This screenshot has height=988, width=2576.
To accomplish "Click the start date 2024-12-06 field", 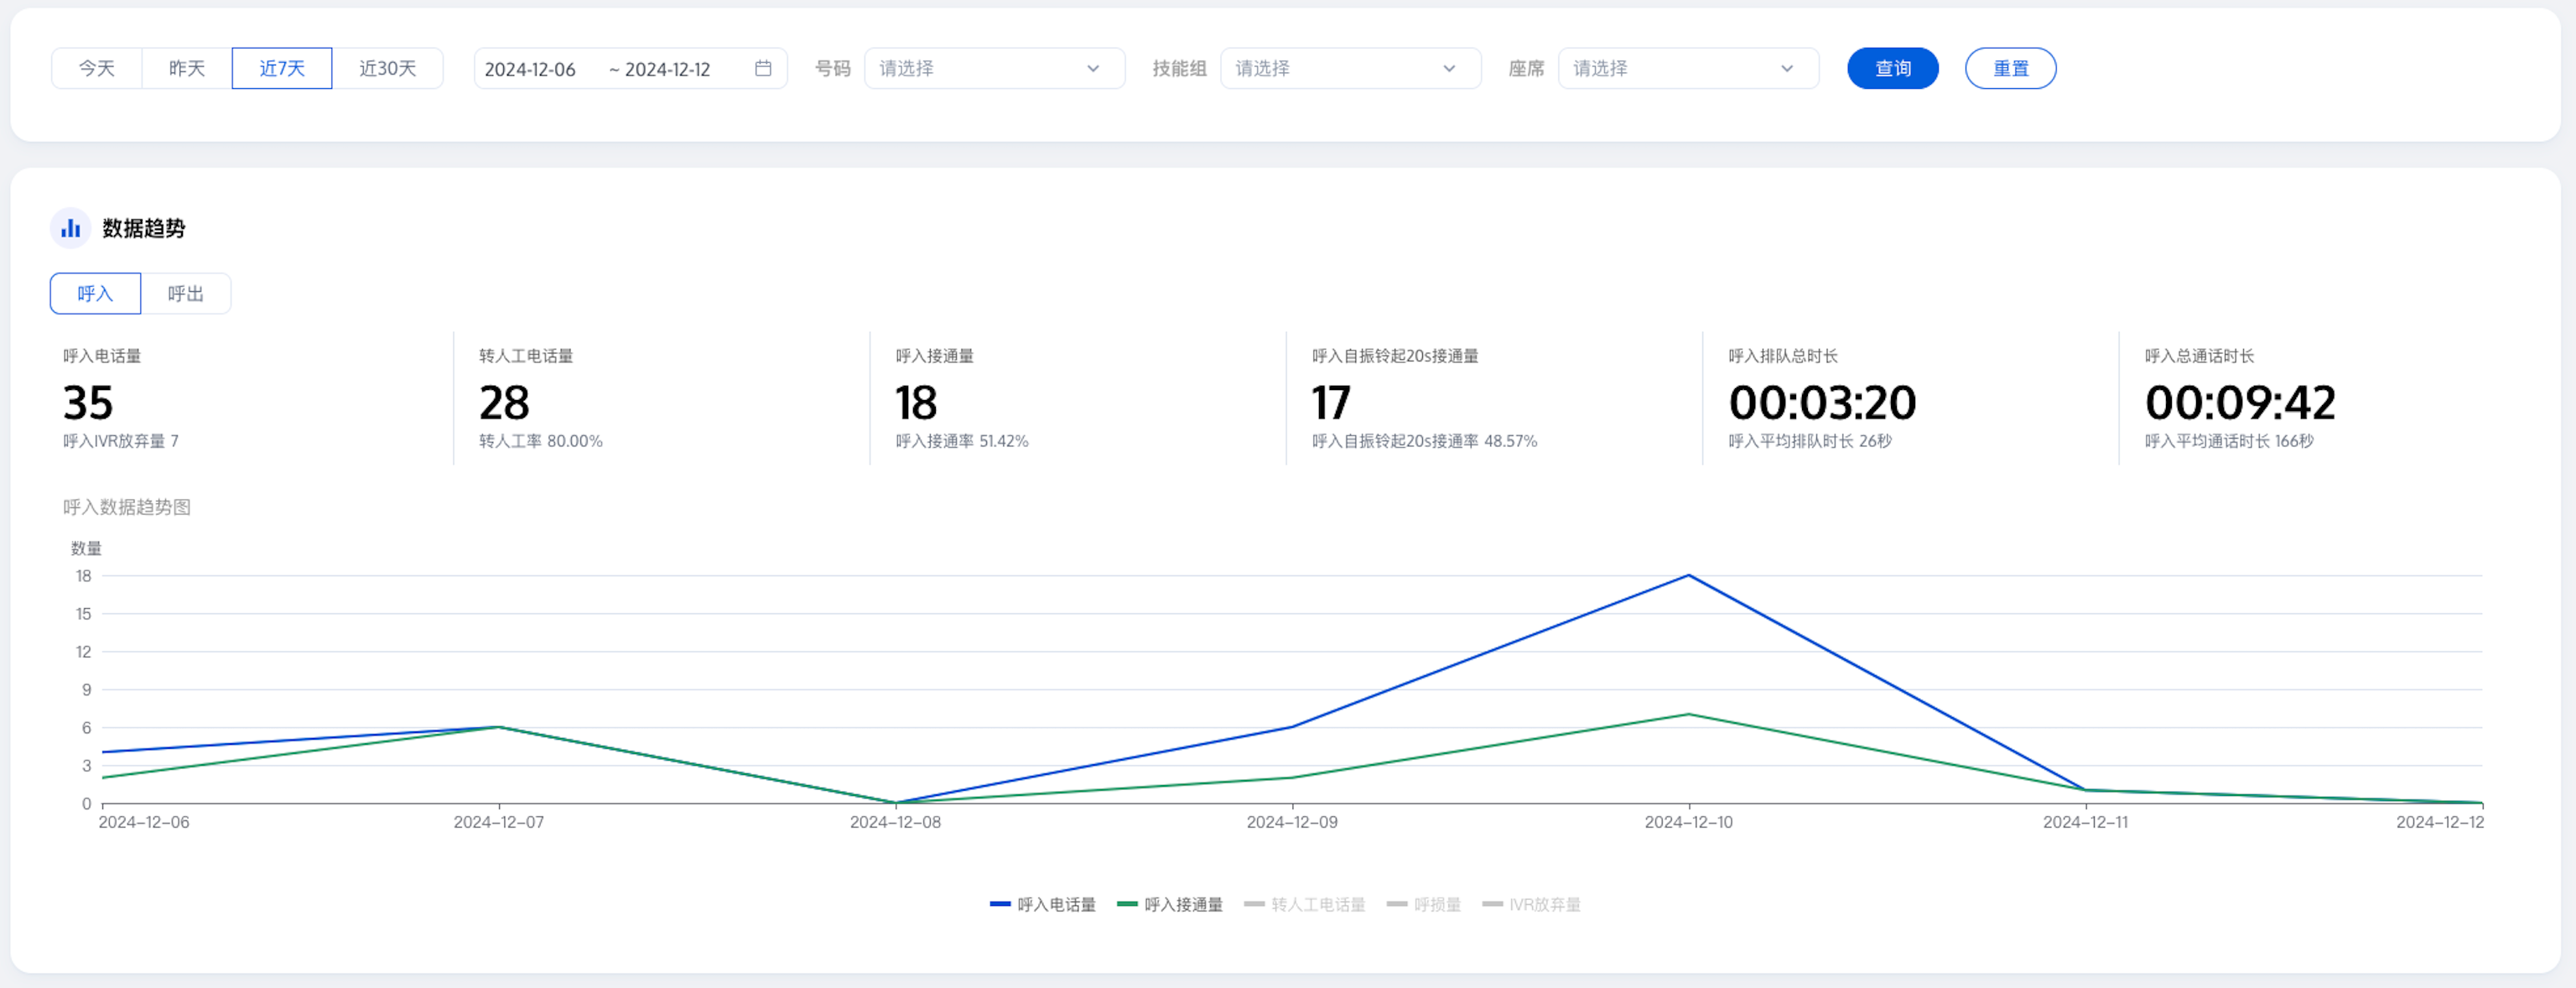I will (531, 69).
